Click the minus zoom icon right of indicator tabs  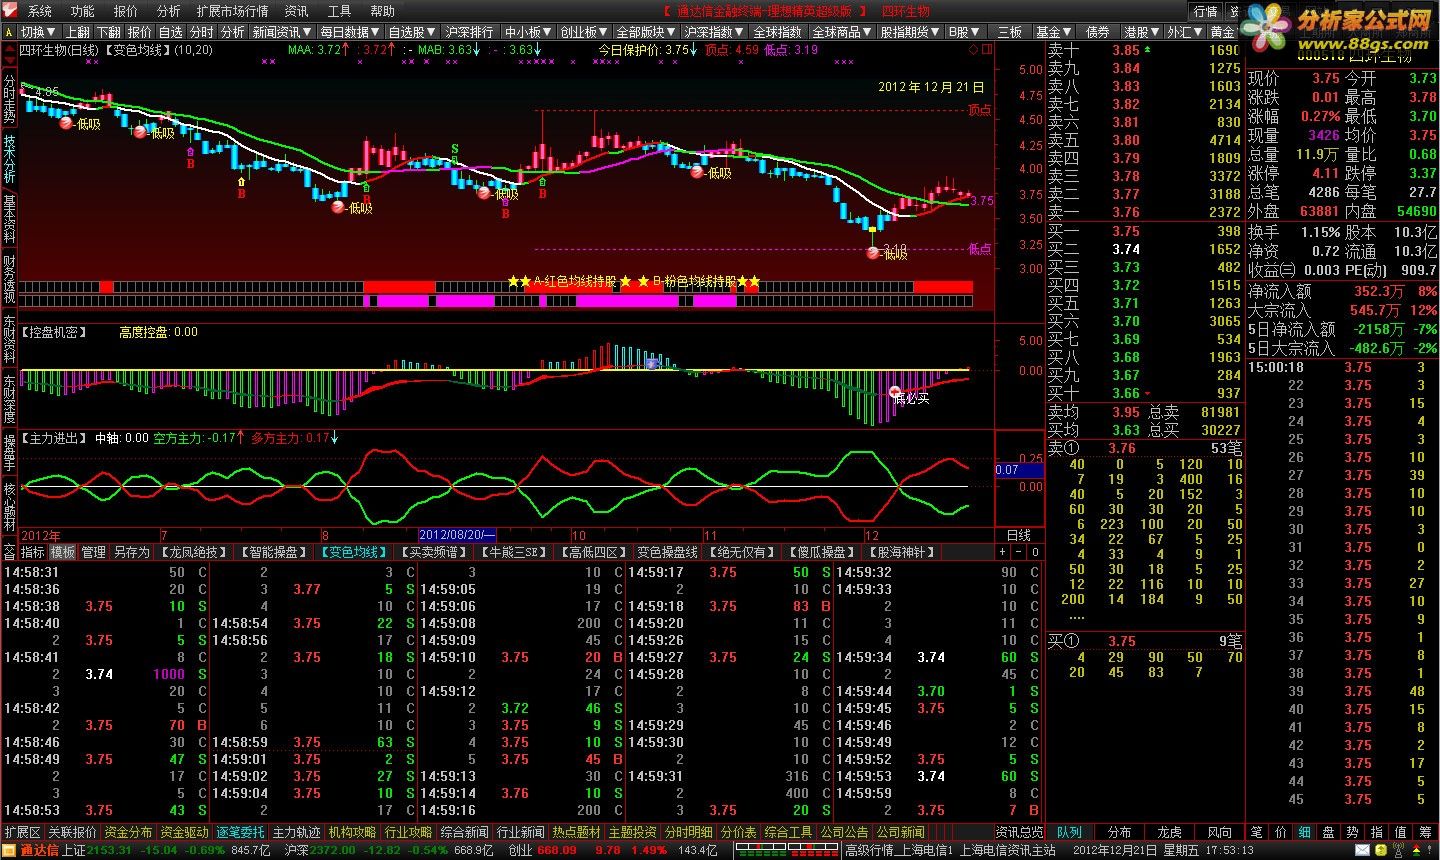pyautogui.click(x=1019, y=552)
